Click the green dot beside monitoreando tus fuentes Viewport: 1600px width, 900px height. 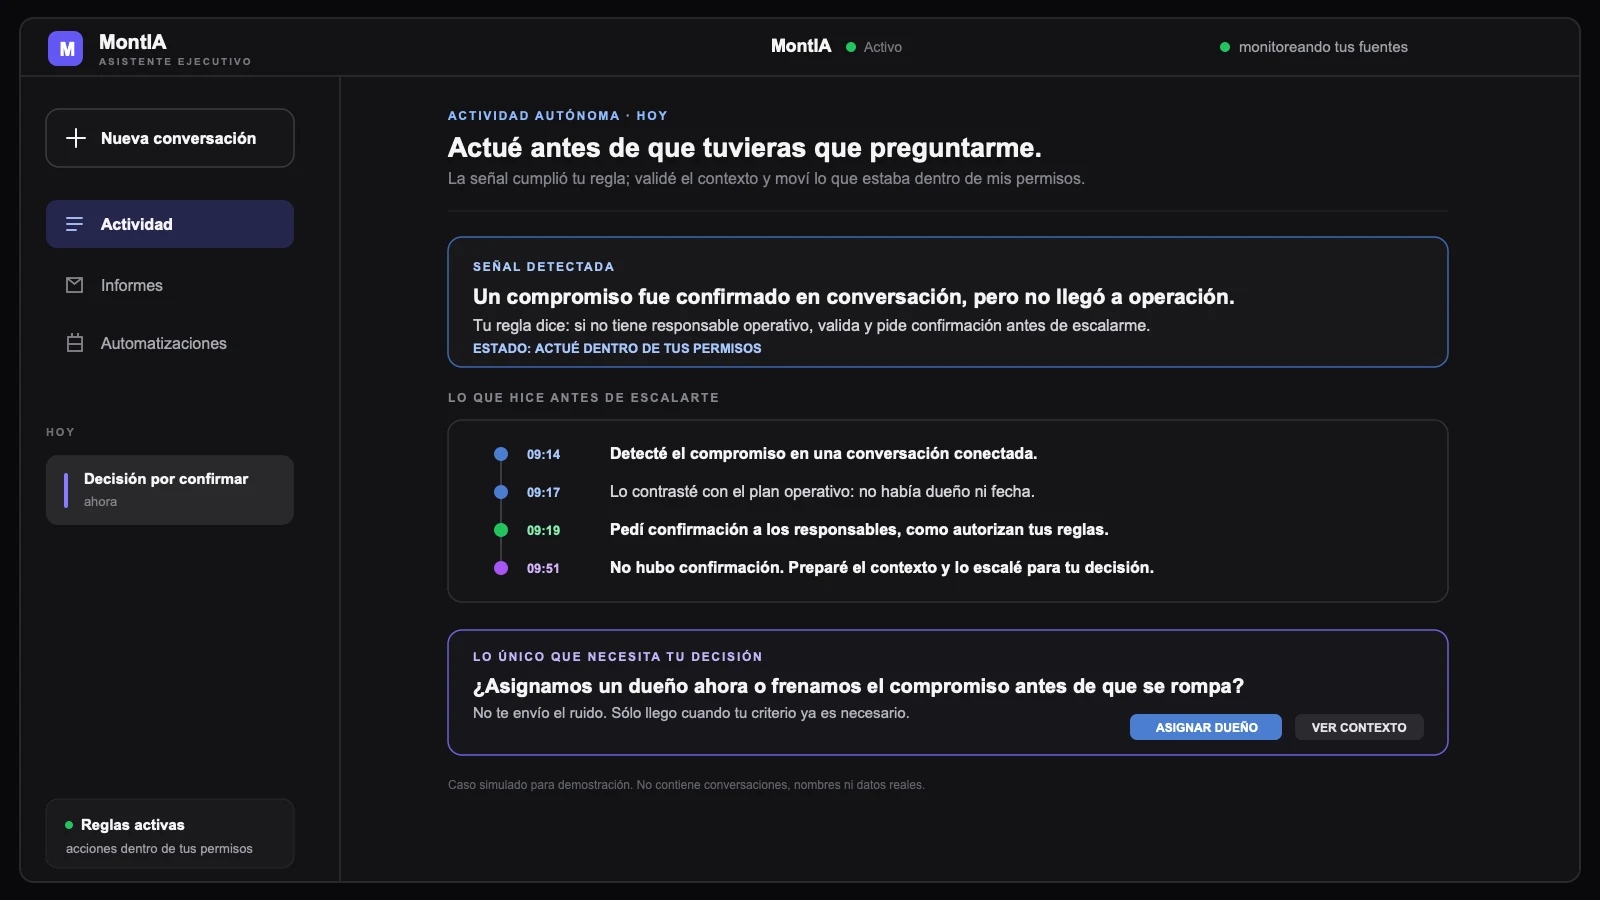(1225, 47)
